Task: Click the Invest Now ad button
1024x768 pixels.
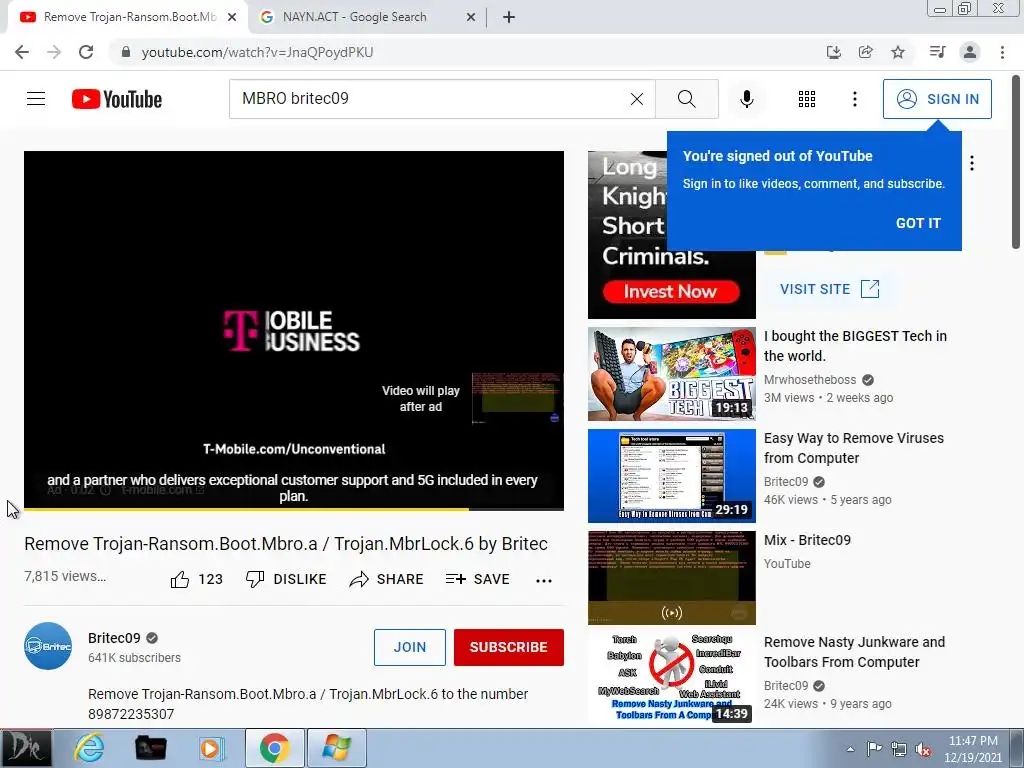Action: [x=671, y=291]
